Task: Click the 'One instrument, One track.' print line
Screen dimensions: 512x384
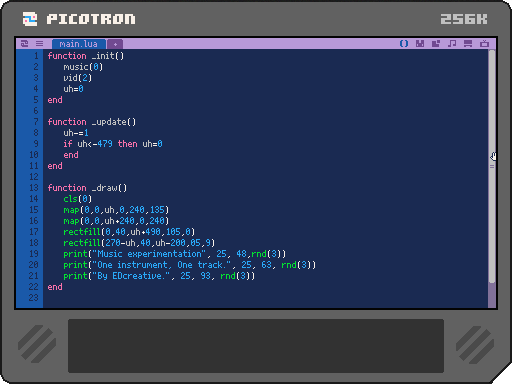Action: [190, 265]
